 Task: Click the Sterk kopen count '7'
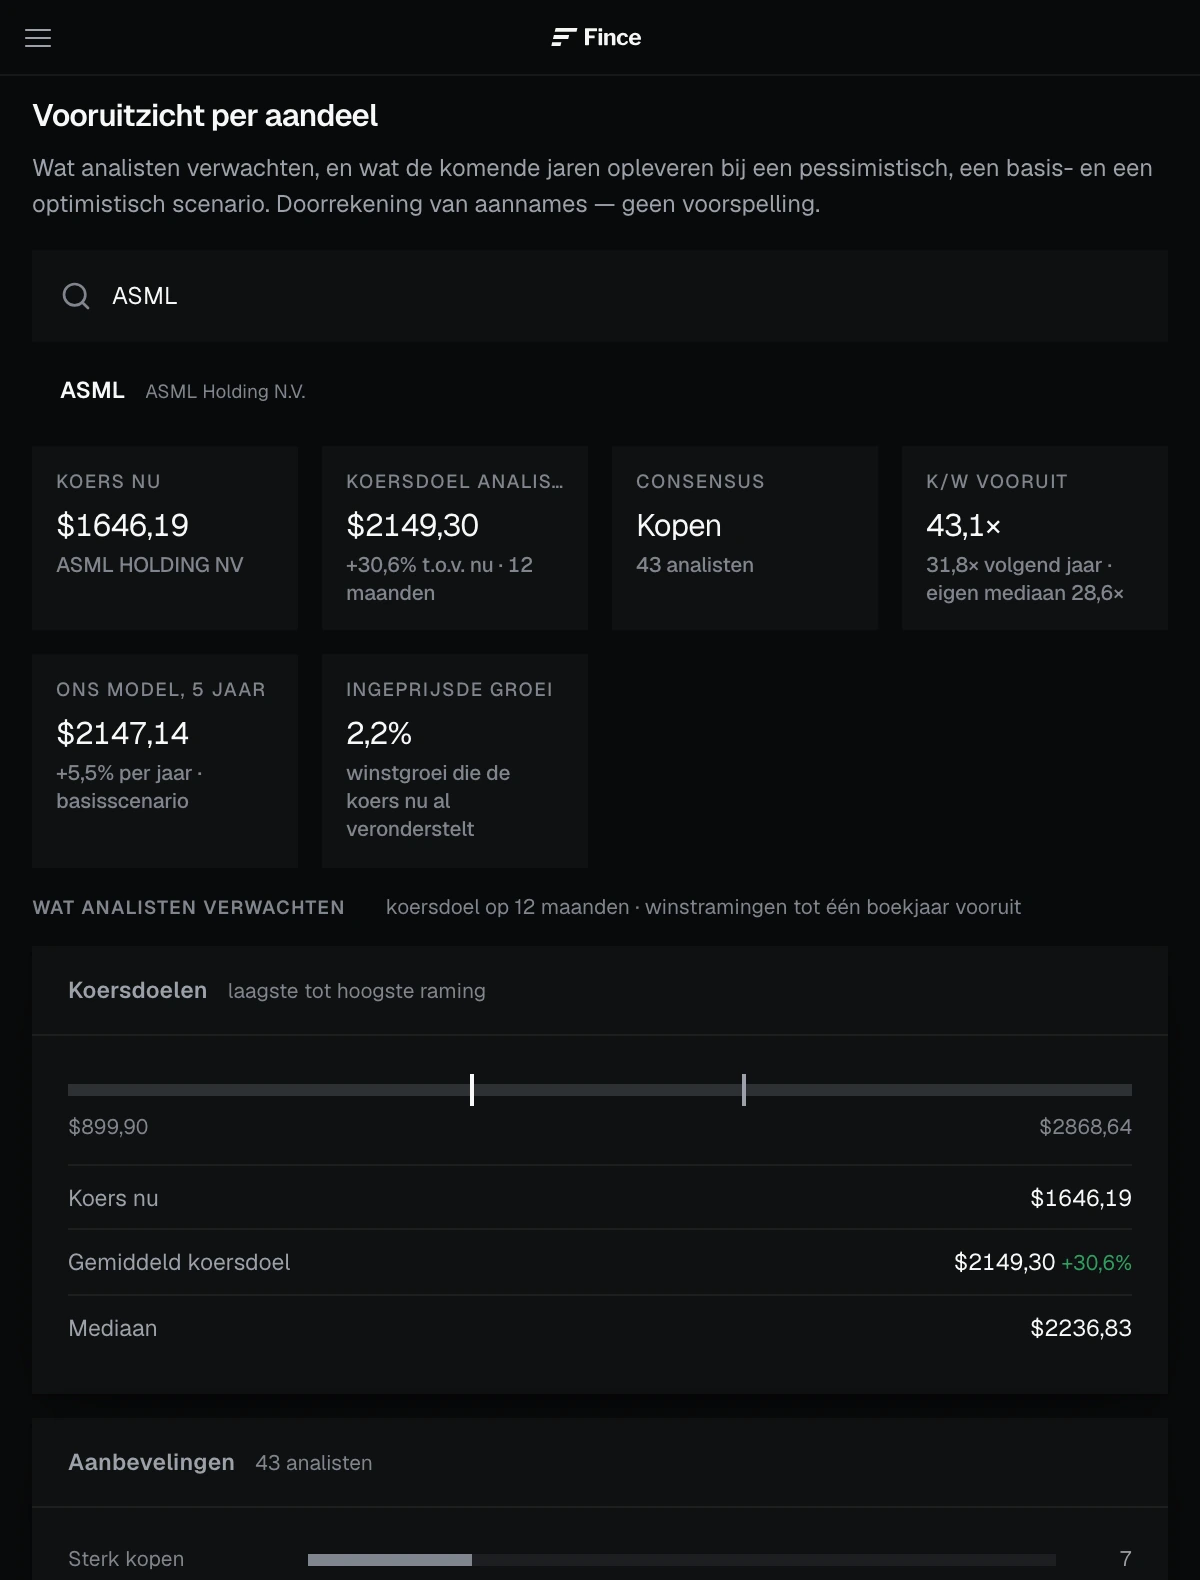(x=1126, y=1559)
